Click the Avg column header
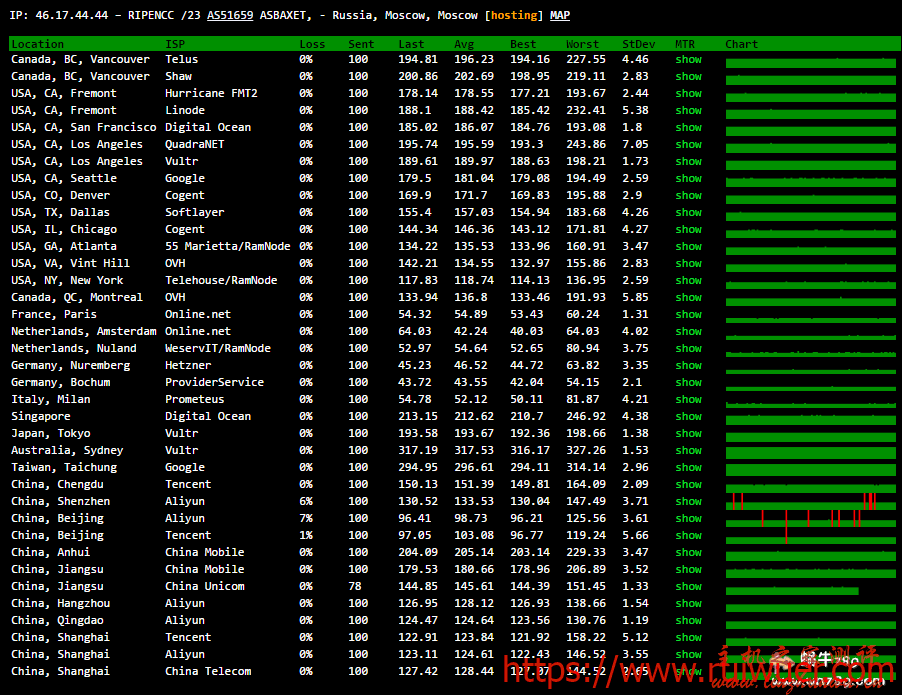The width and height of the screenshot is (902, 695). 464,44
